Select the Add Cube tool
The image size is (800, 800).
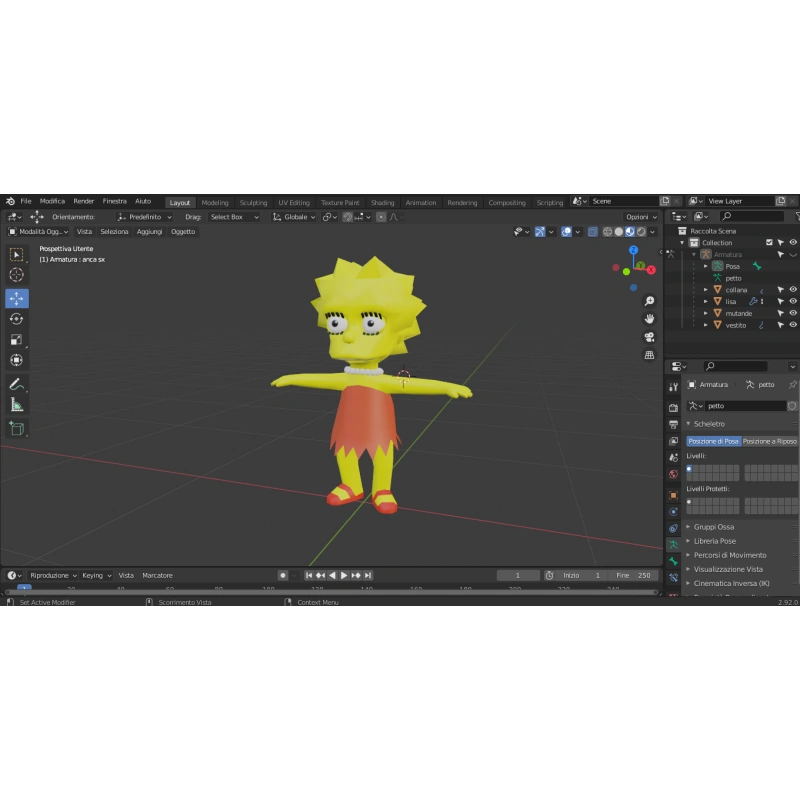click(16, 428)
